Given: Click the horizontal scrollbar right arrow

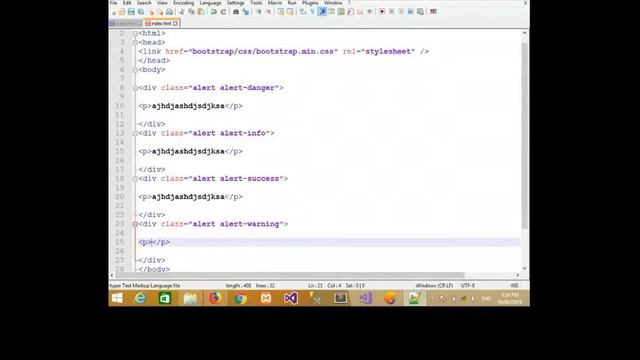Looking at the screenshot, I should (518, 275).
